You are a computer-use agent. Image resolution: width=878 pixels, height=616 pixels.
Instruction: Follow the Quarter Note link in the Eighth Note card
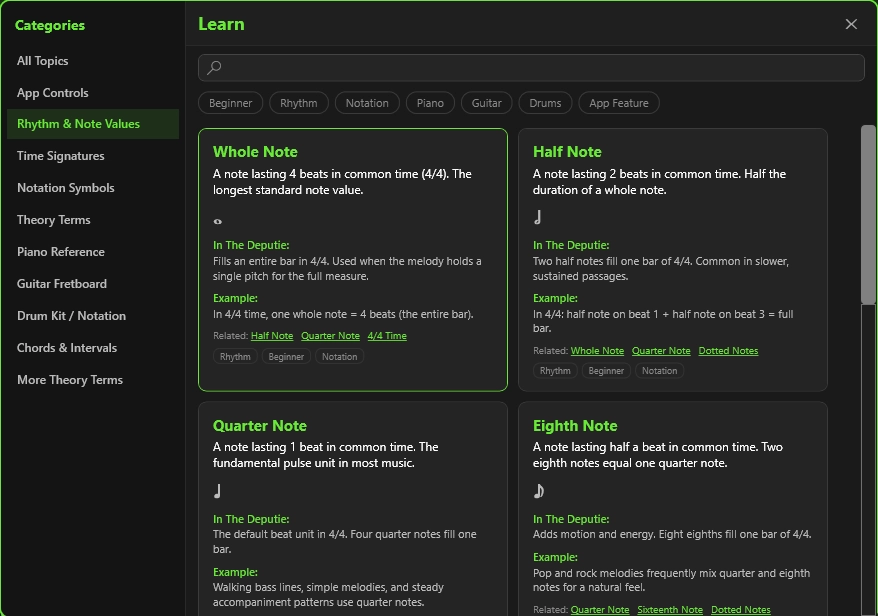(x=600, y=609)
